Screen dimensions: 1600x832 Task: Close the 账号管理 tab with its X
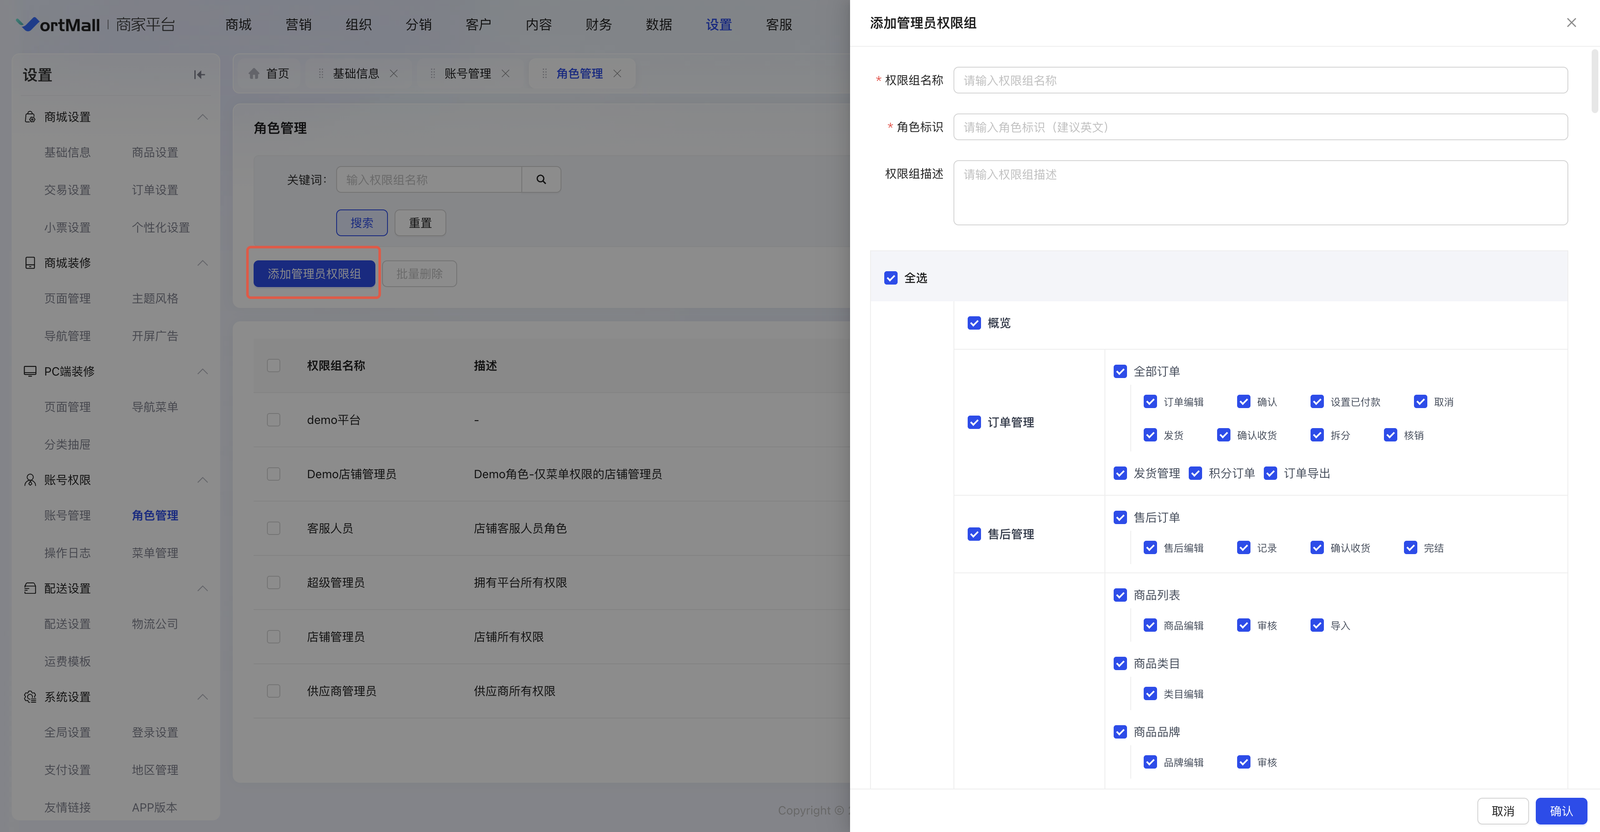506,74
